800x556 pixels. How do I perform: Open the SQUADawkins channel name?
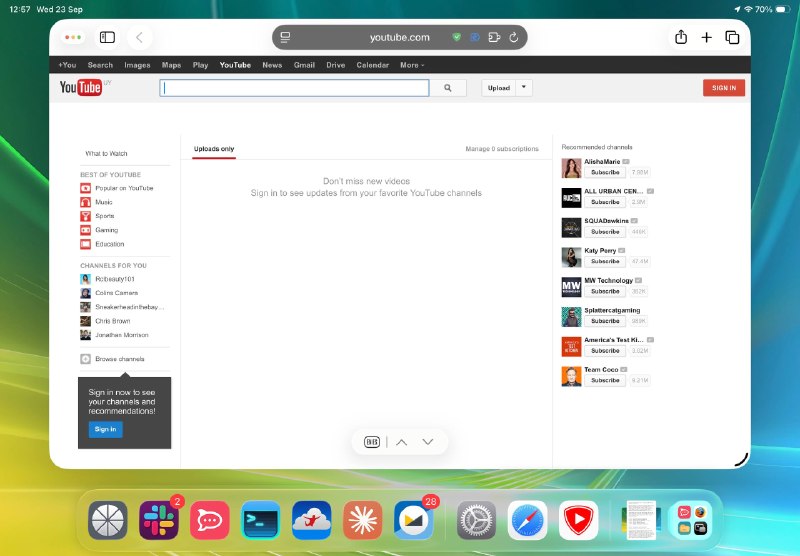pyautogui.click(x=606, y=221)
